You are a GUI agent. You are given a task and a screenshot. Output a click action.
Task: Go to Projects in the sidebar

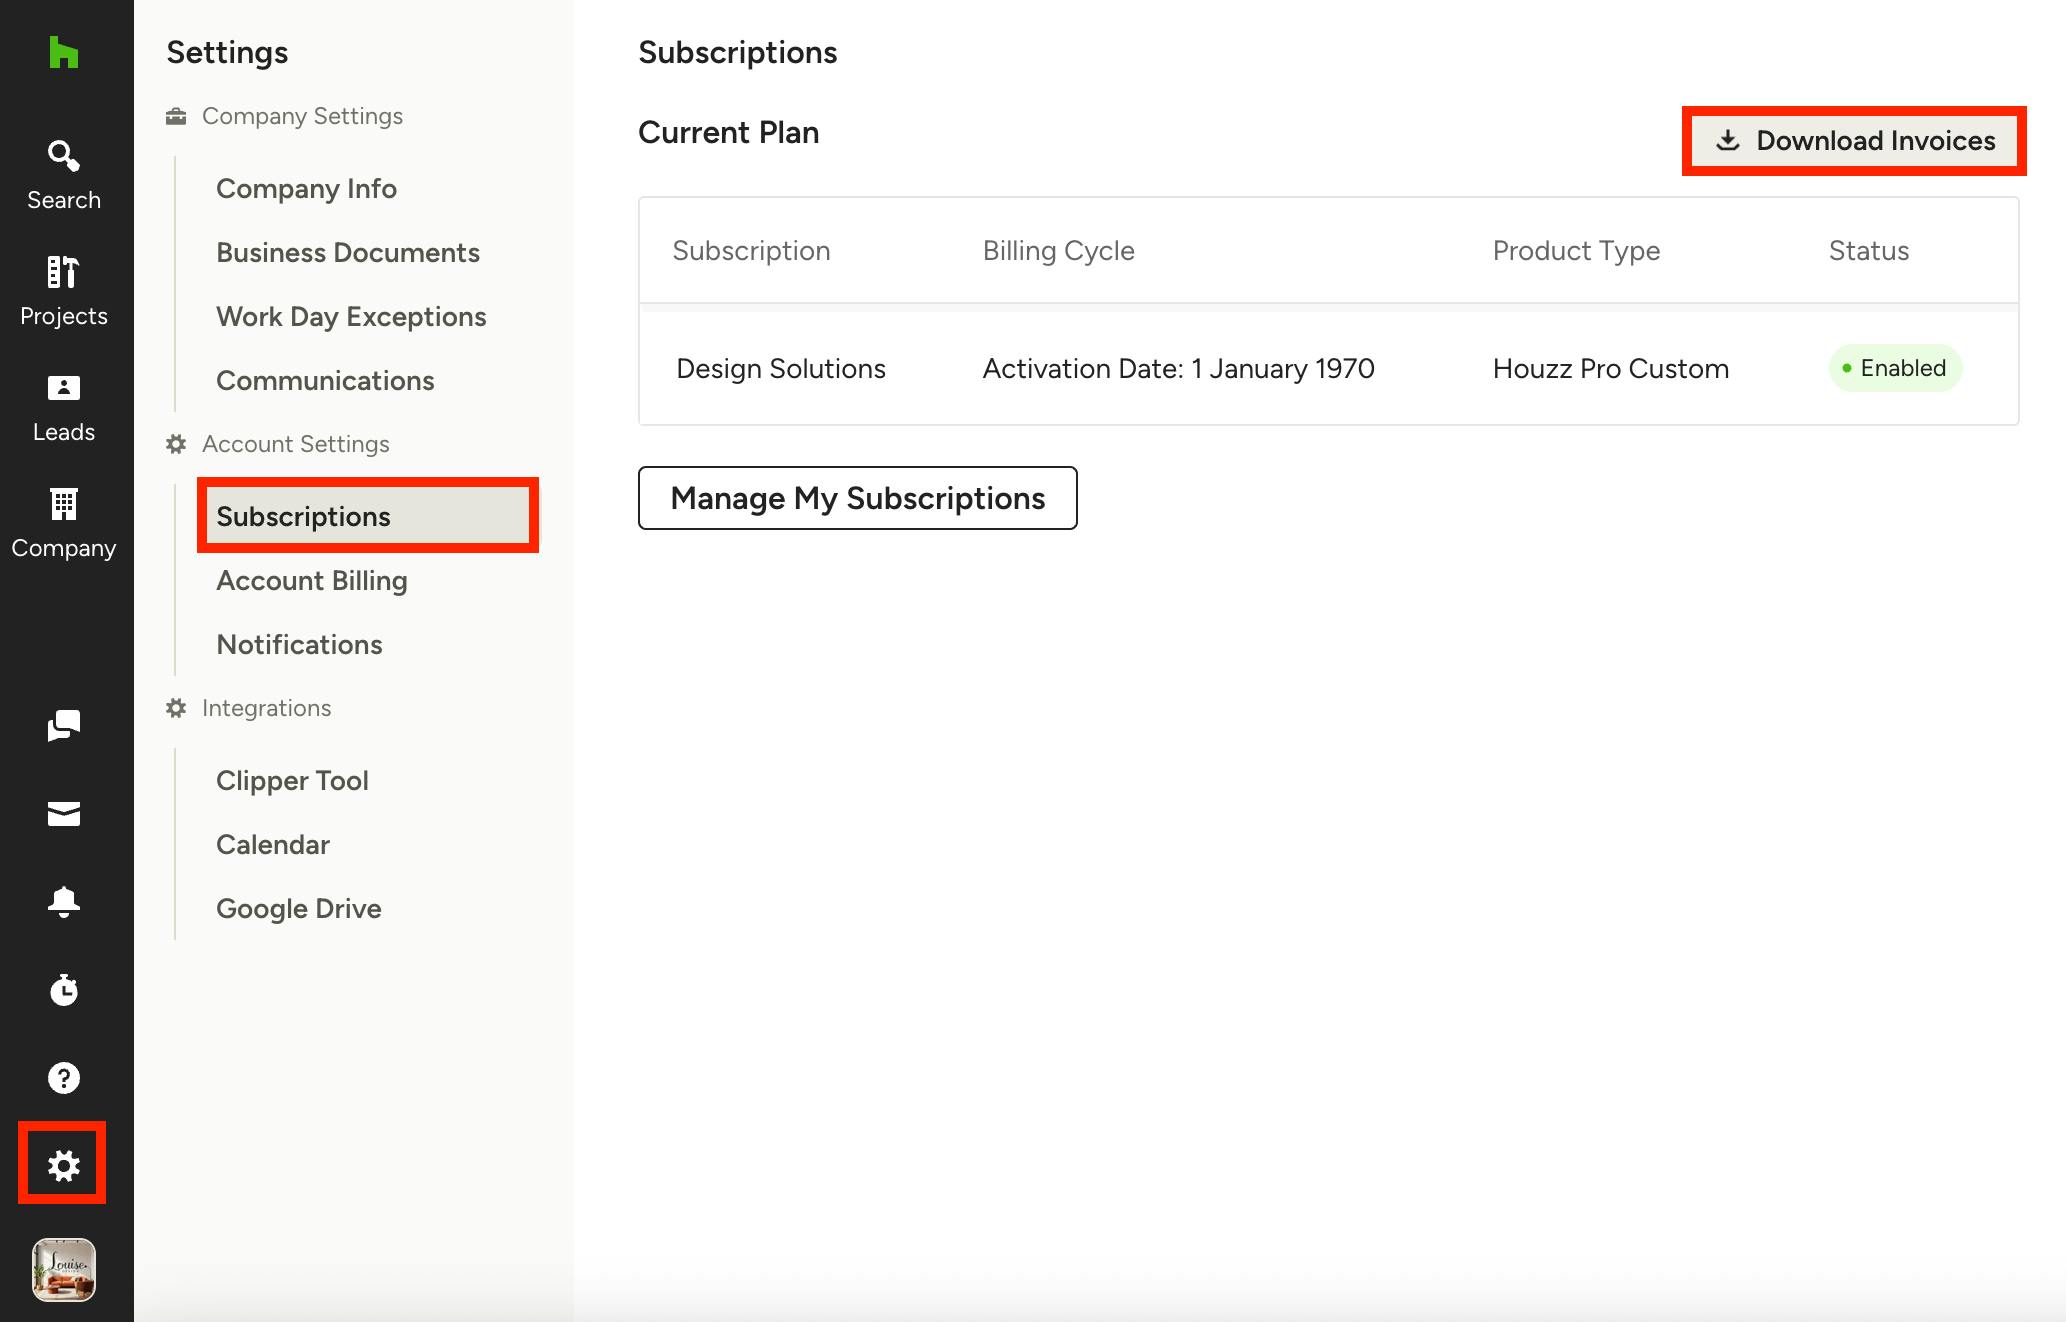click(64, 291)
